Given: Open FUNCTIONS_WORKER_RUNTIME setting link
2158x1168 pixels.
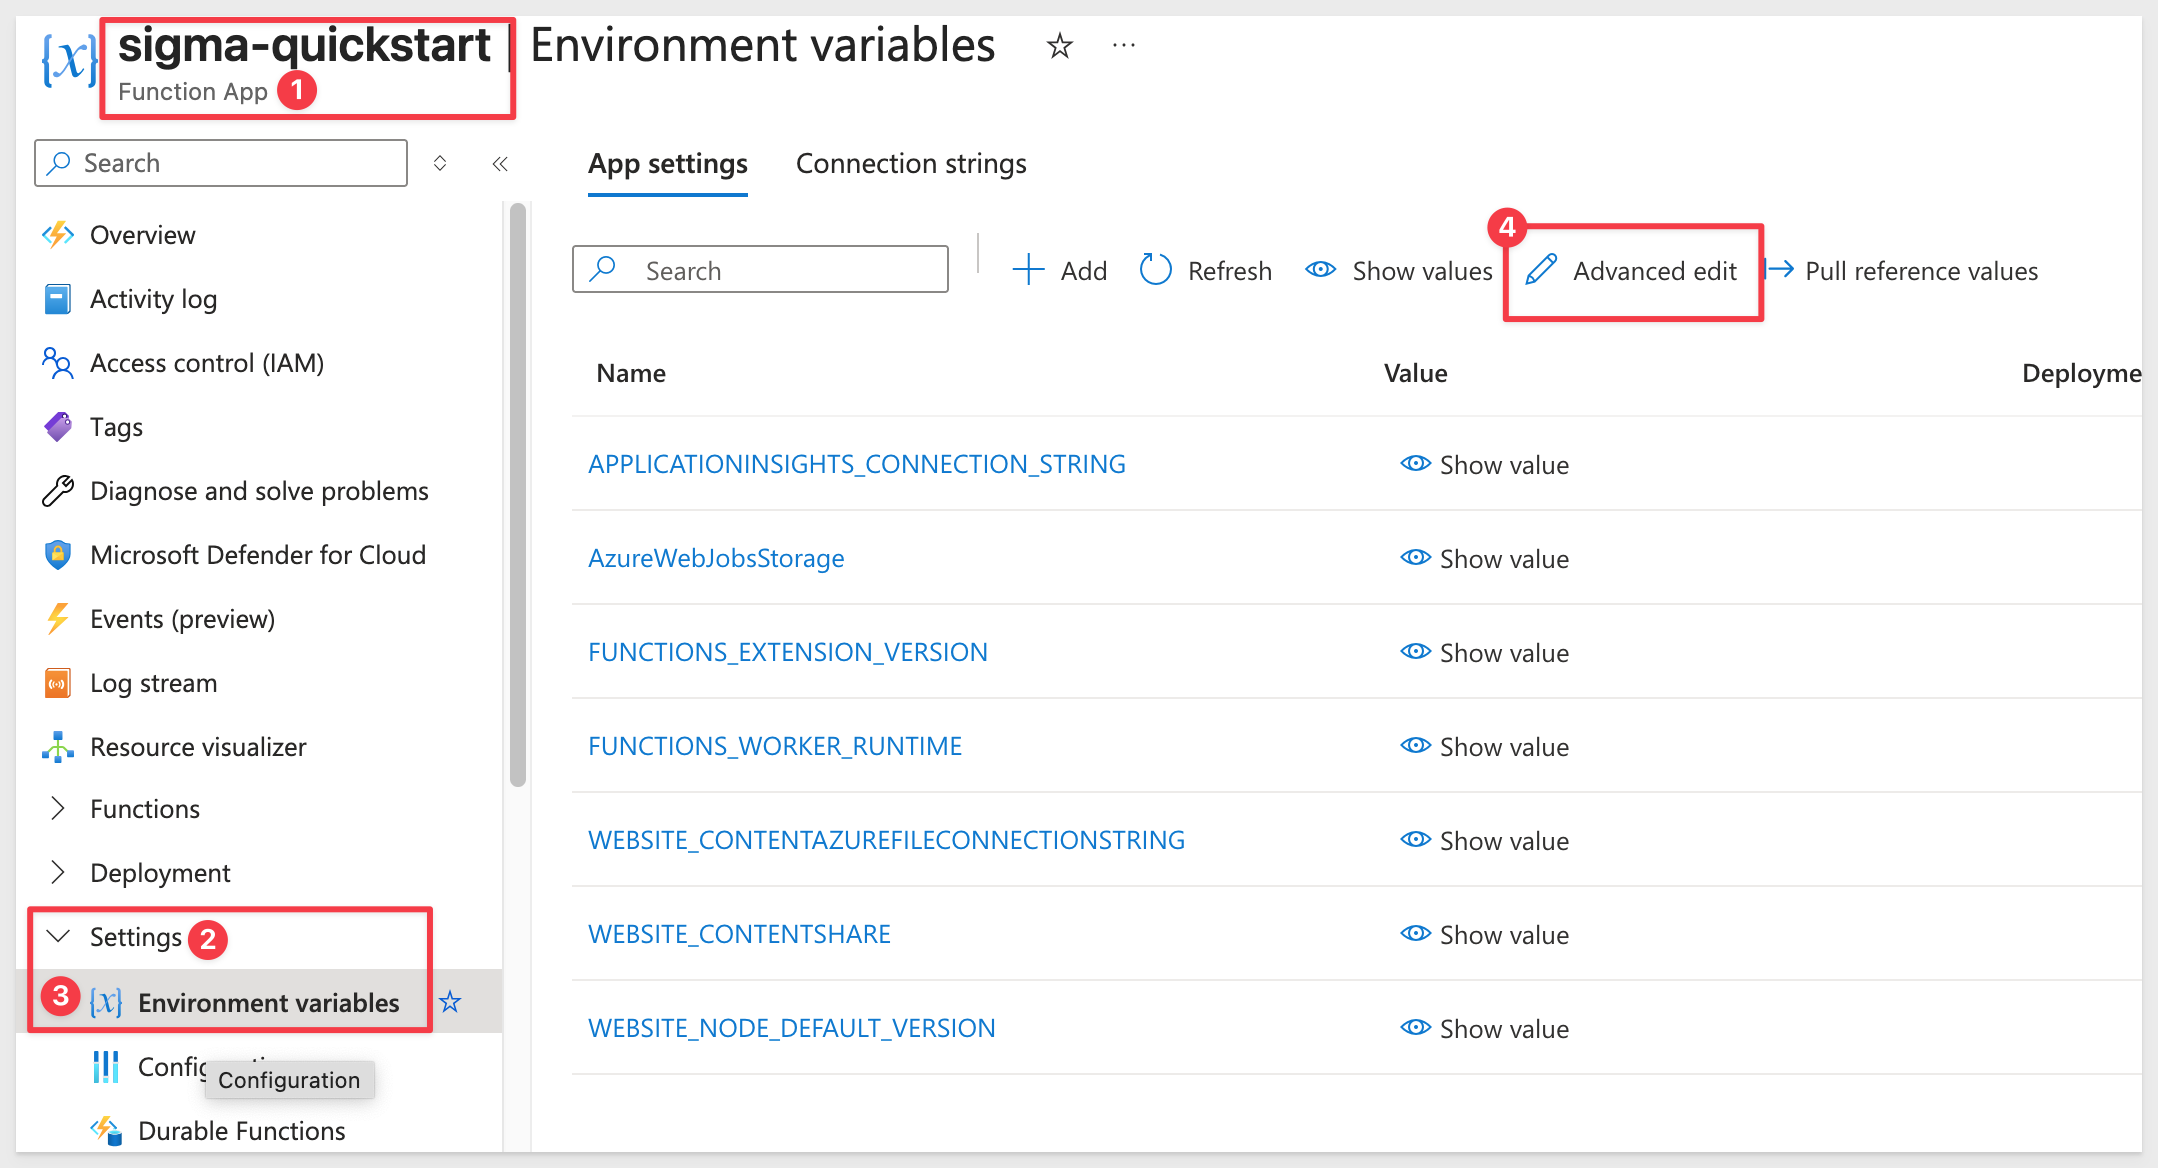Looking at the screenshot, I should click(x=775, y=746).
